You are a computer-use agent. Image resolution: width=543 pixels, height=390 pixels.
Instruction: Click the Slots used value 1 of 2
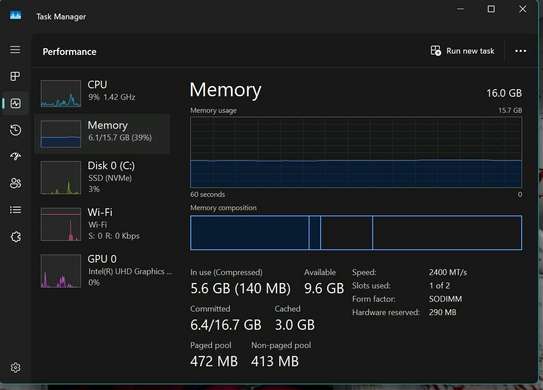[439, 286]
